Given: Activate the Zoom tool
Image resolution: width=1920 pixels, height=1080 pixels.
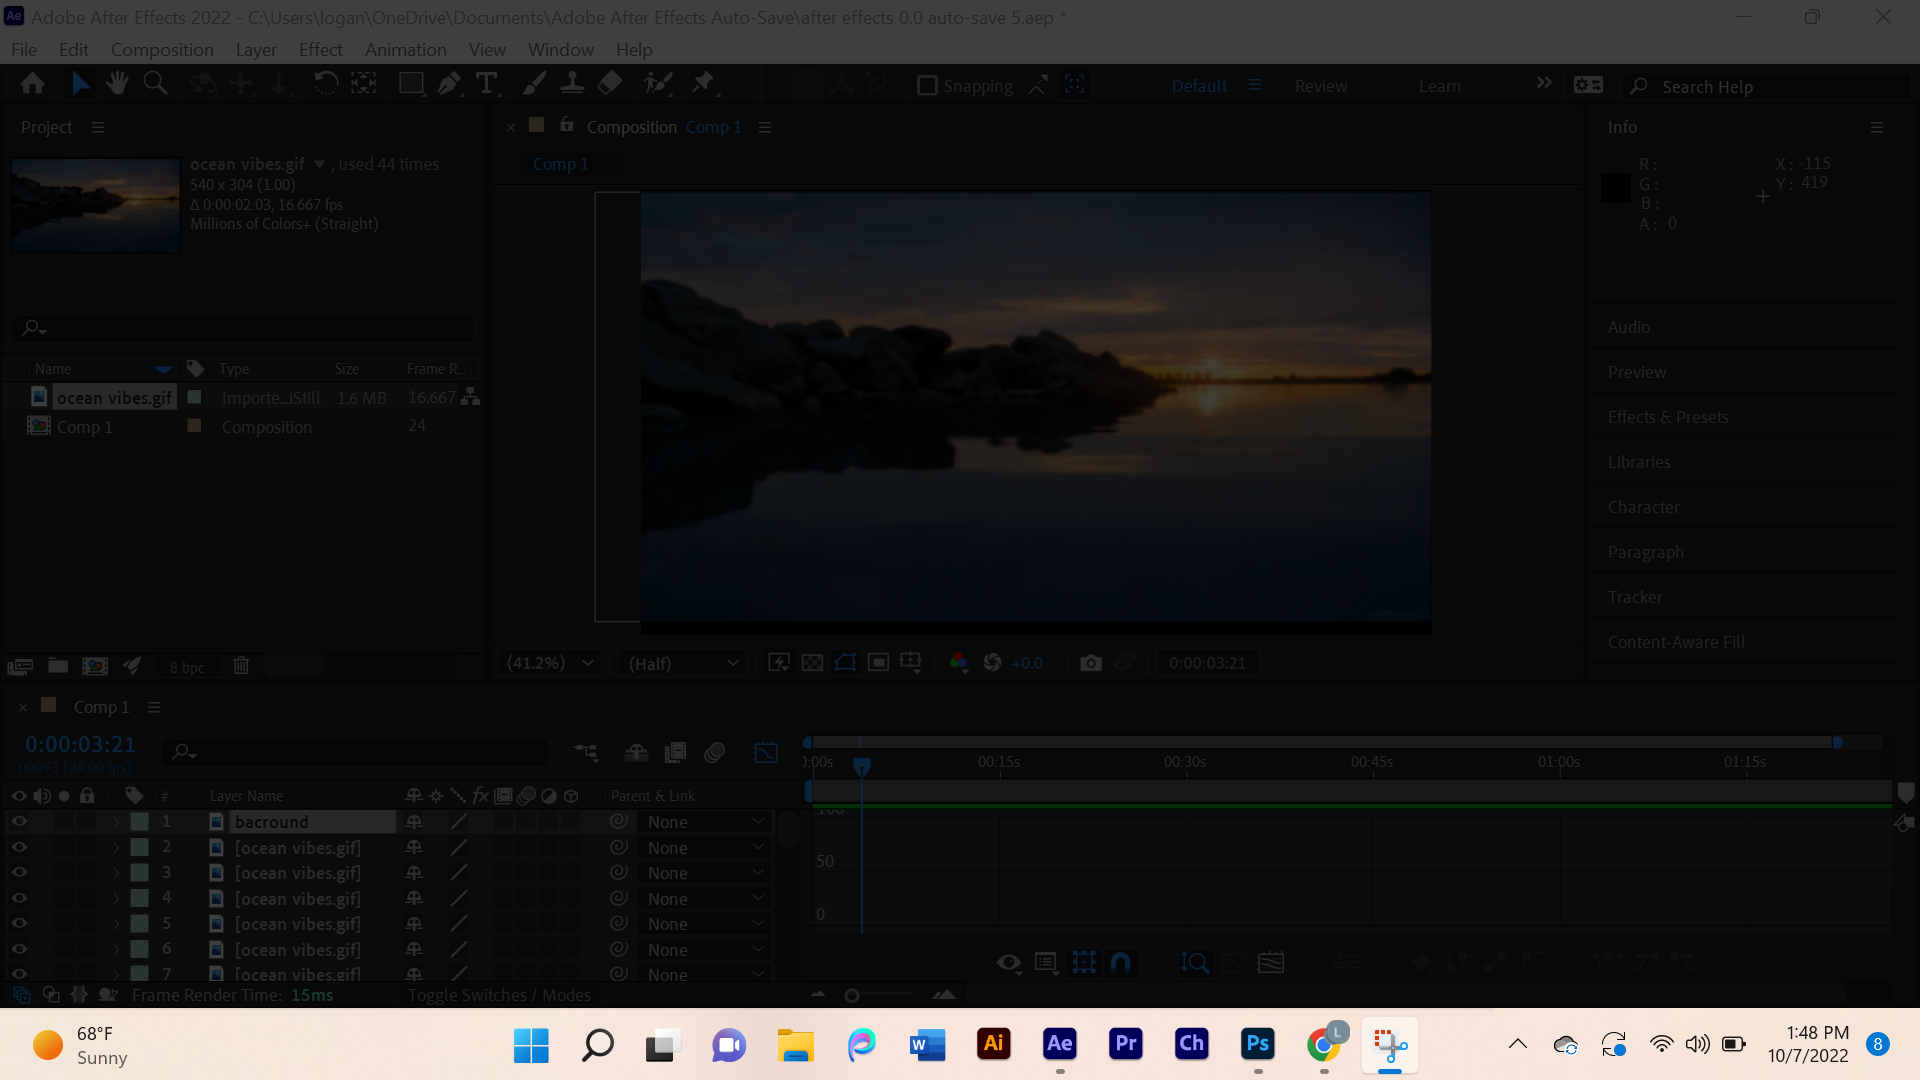Looking at the screenshot, I should 155,83.
